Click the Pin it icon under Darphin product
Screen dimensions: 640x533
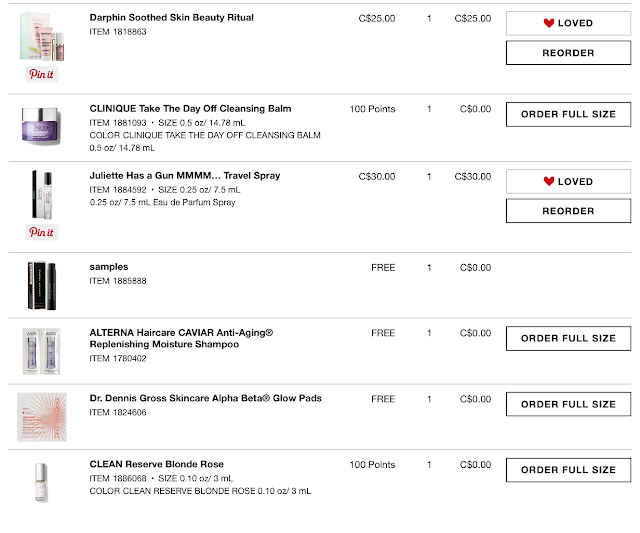tap(42, 74)
